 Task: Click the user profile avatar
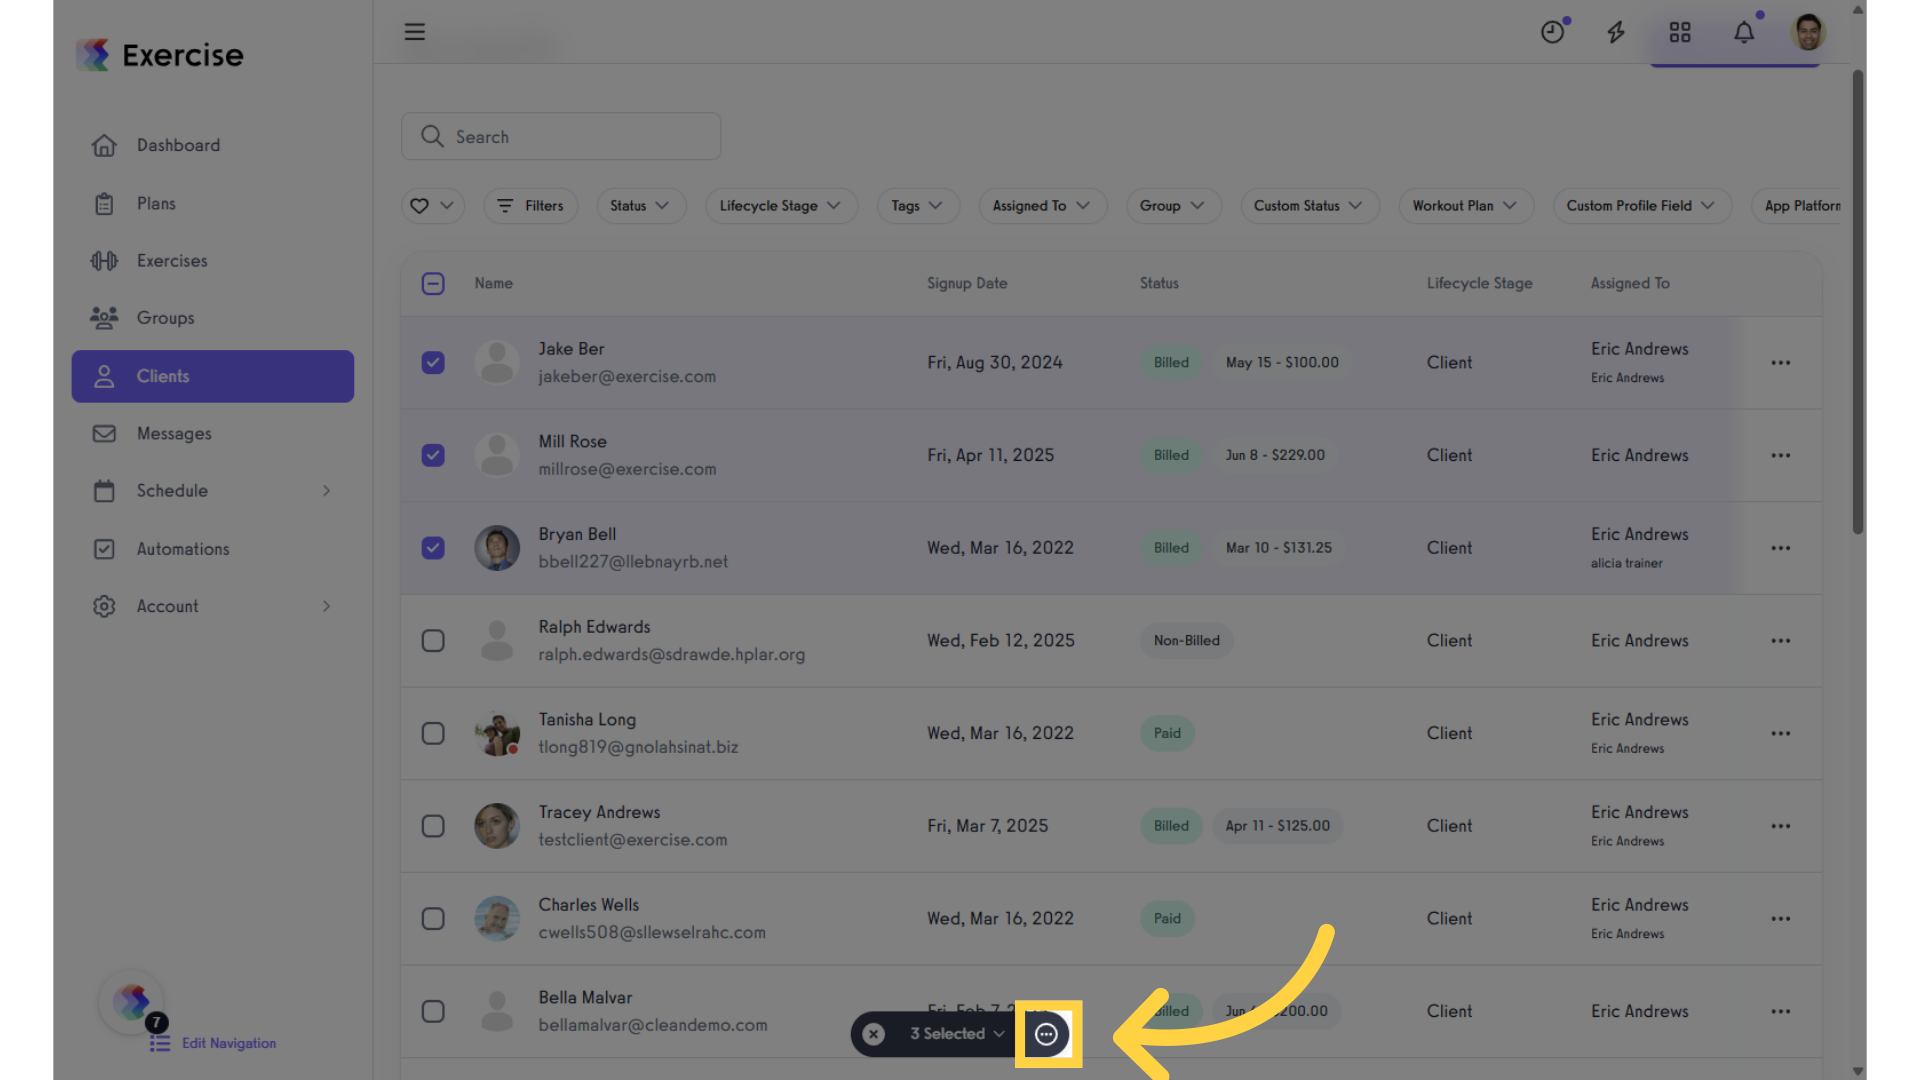pyautogui.click(x=1808, y=32)
